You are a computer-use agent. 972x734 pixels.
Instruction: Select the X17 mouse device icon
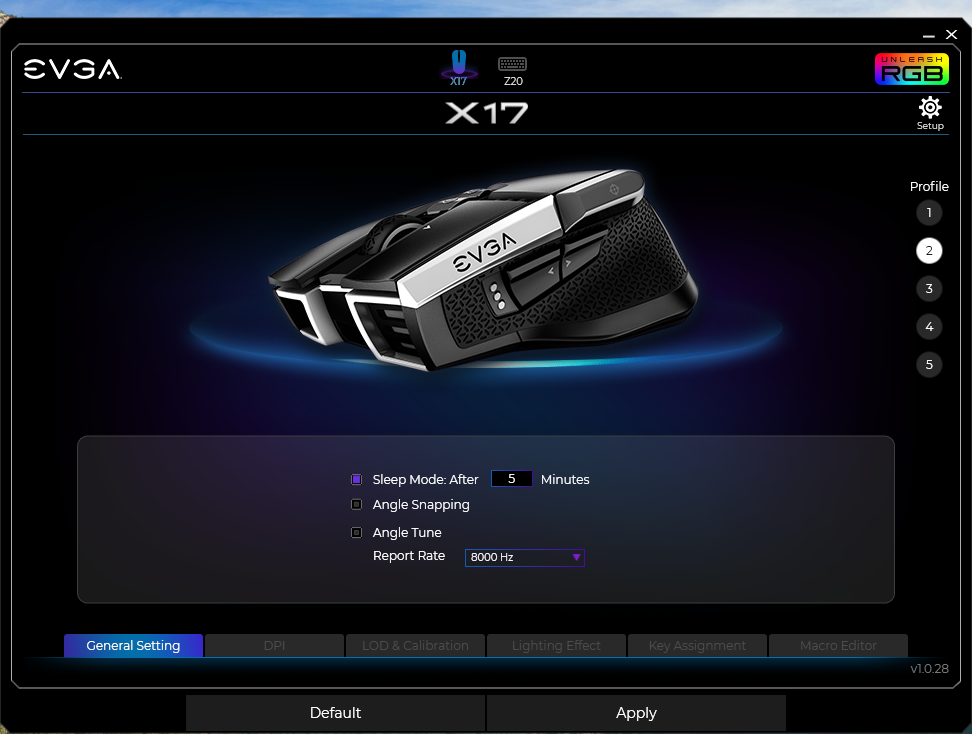[x=458, y=68]
